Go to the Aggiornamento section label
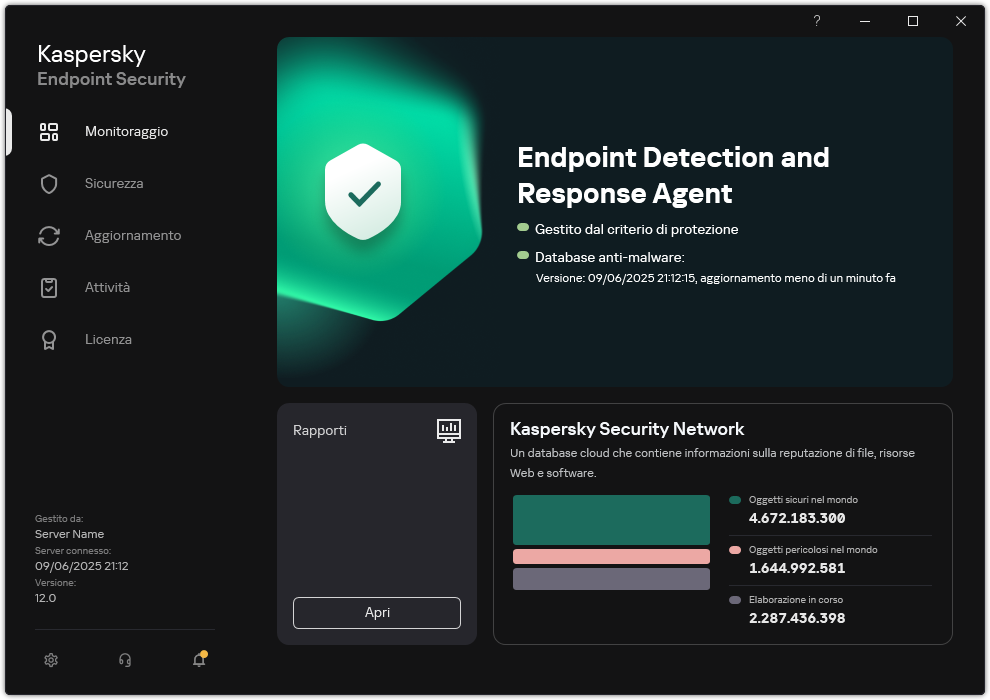990x700 pixels. click(x=133, y=236)
